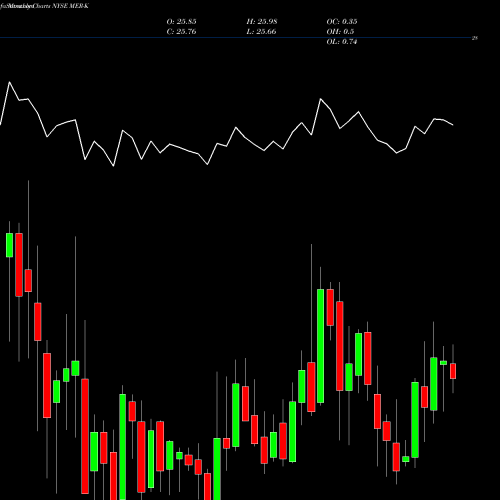Select the high value 'H: 25.98'
The image size is (500, 500).
262,22
